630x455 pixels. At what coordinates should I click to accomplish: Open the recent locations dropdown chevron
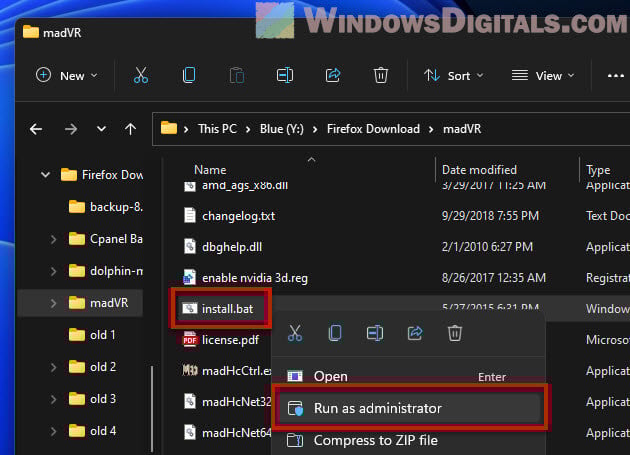[101, 129]
